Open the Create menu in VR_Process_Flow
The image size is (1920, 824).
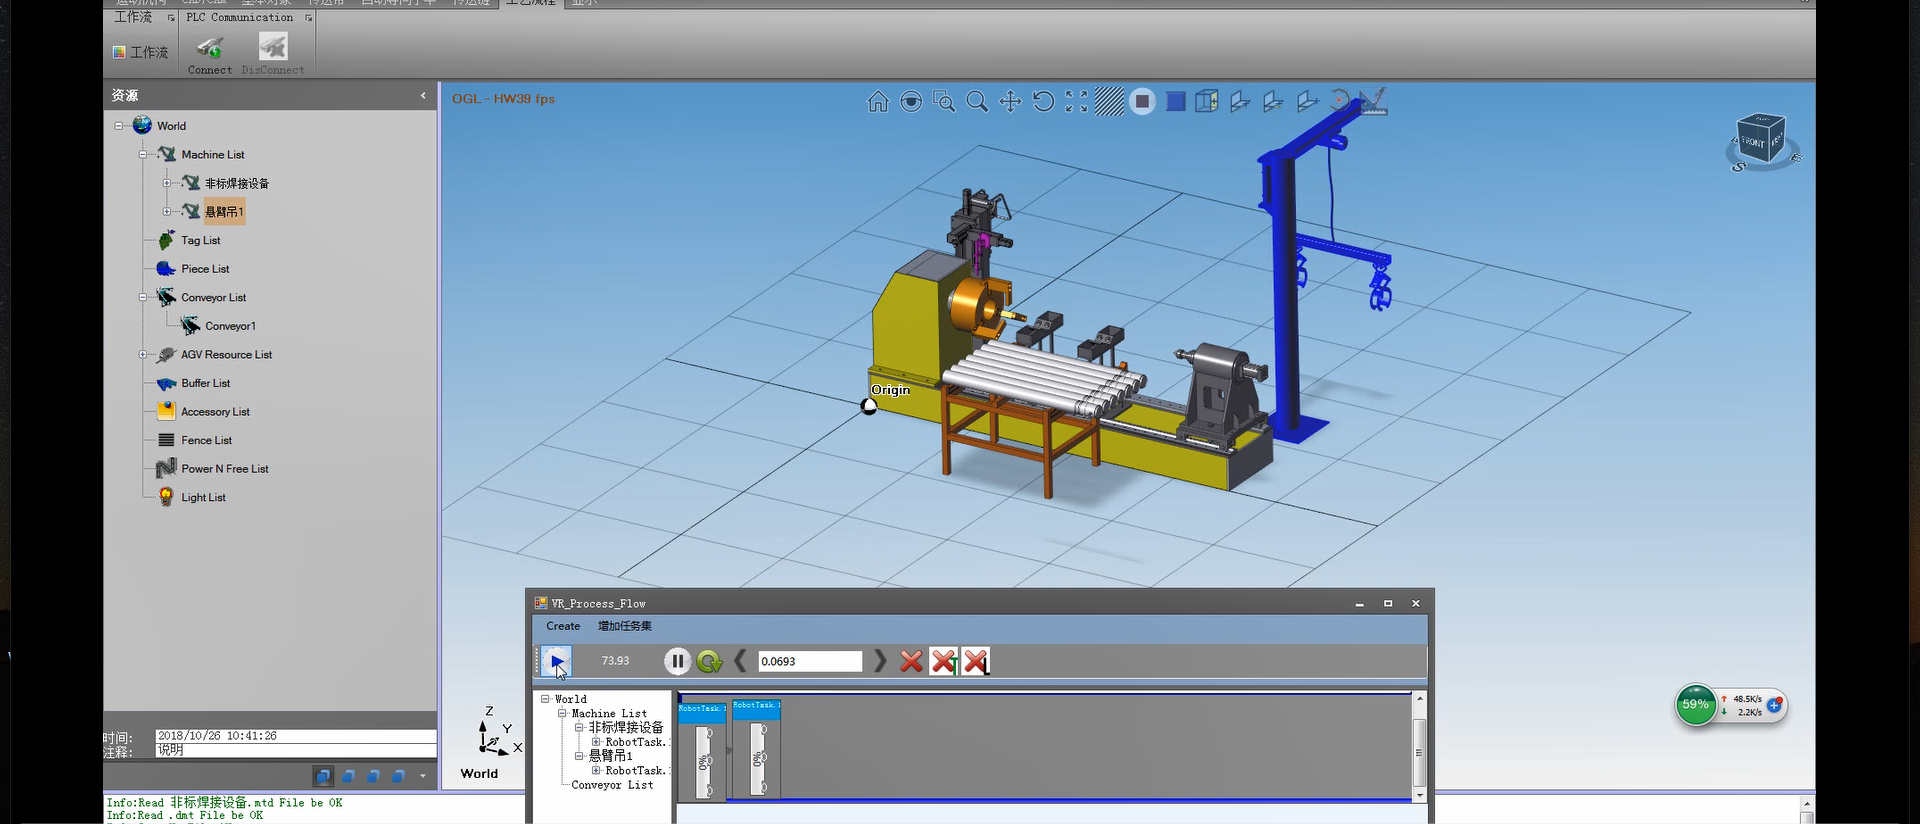click(563, 626)
